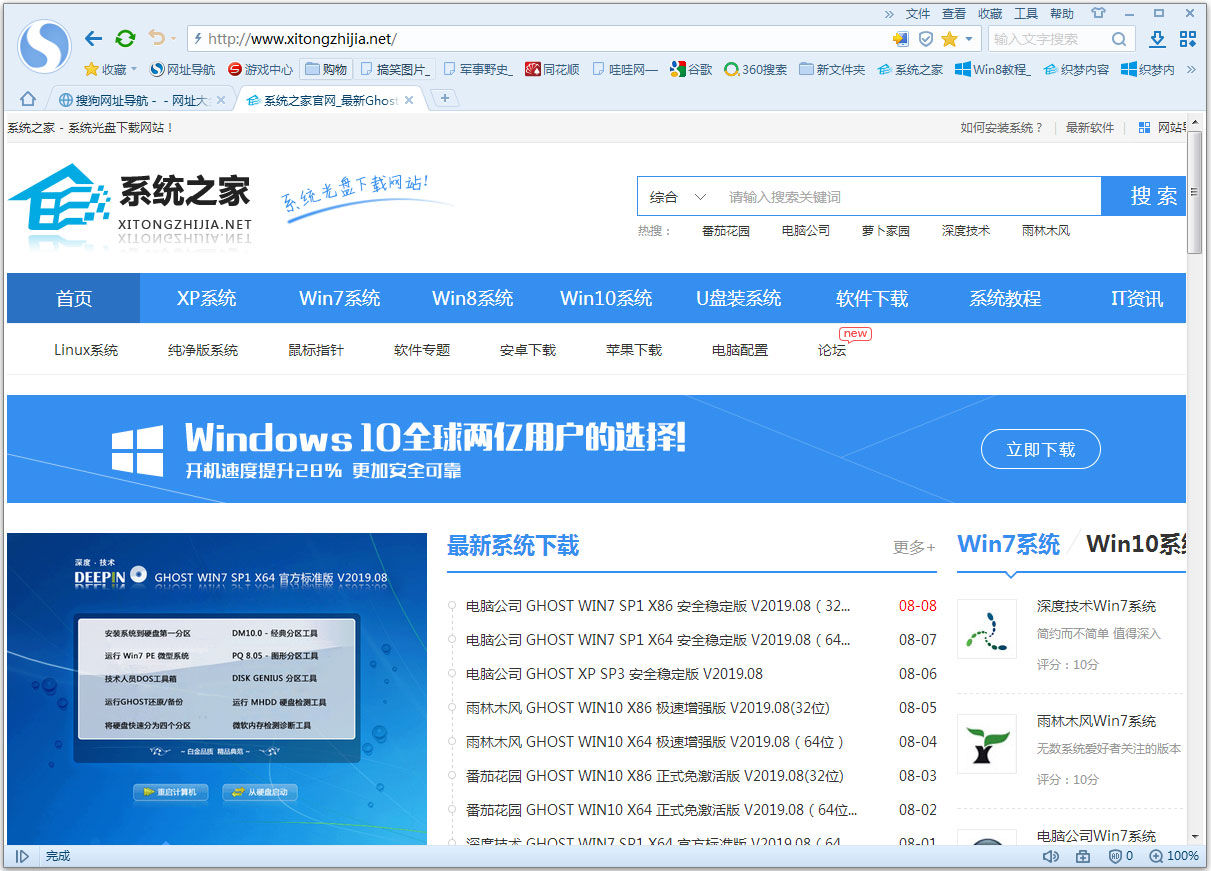Image resolution: width=1211 pixels, height=871 pixels.
Task: Star the current page as favorite
Action: (x=950, y=39)
